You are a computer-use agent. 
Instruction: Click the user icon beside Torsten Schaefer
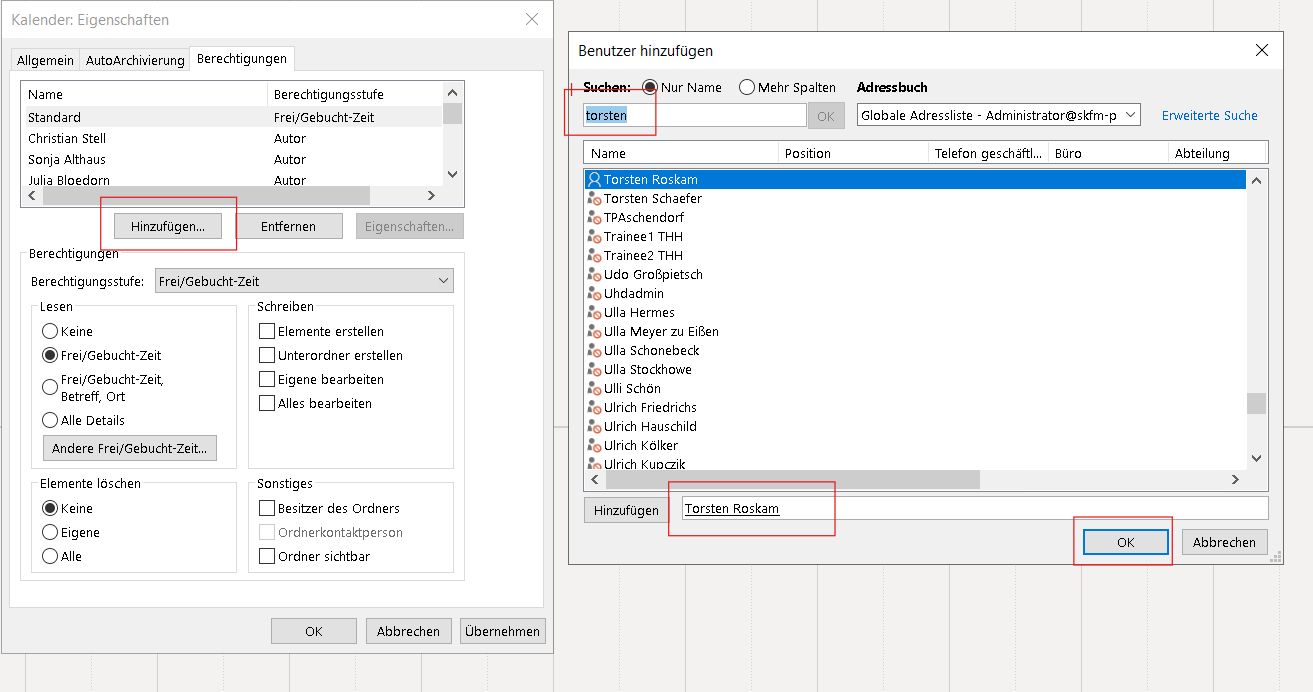click(x=594, y=199)
